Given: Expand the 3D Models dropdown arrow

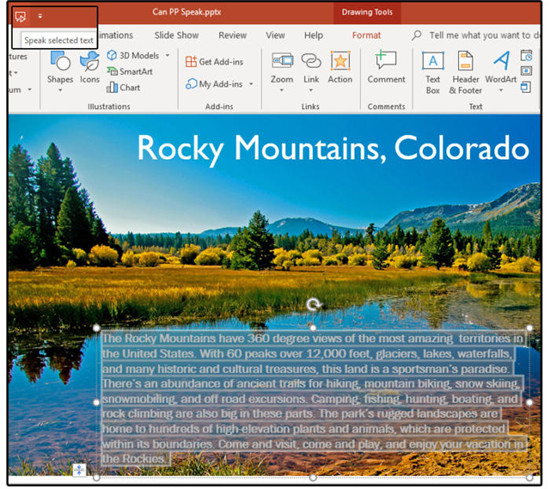Looking at the screenshot, I should (168, 55).
